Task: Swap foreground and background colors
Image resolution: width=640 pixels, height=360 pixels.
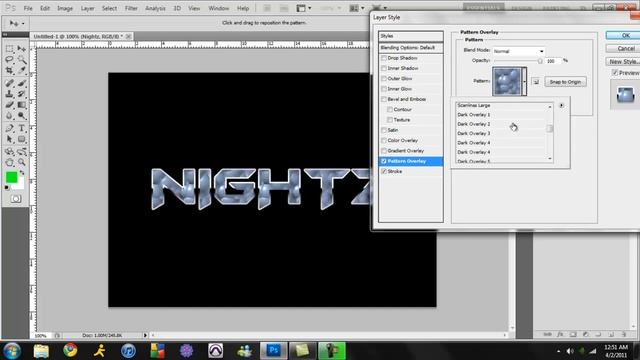Action: pyautogui.click(x=22, y=173)
